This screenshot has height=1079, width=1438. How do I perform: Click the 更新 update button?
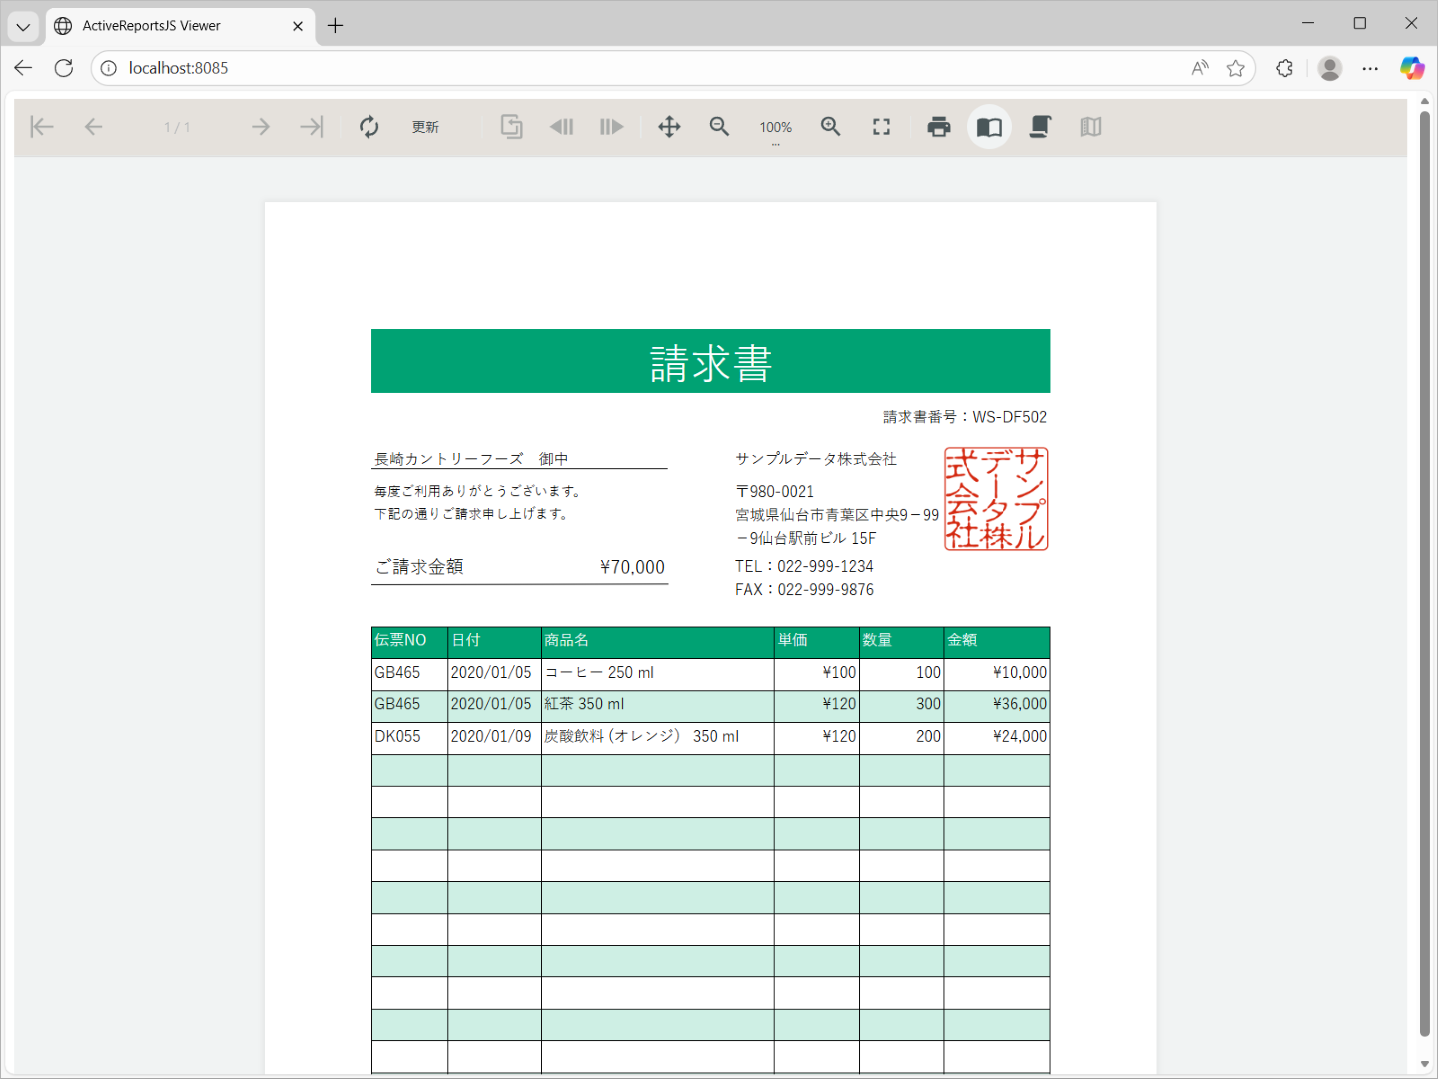click(424, 126)
